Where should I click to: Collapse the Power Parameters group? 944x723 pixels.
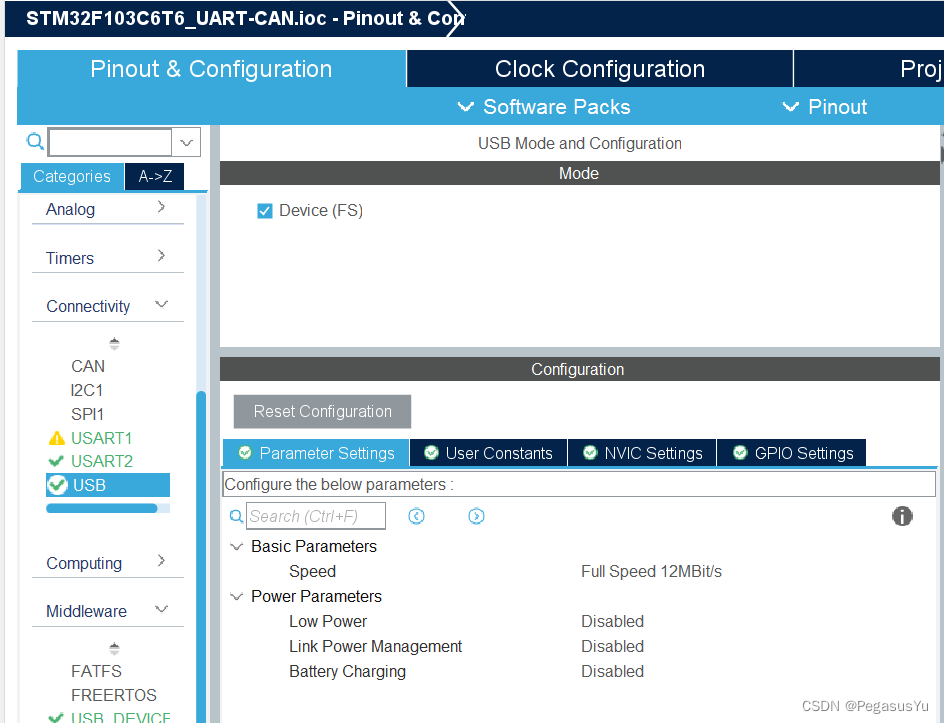point(237,597)
